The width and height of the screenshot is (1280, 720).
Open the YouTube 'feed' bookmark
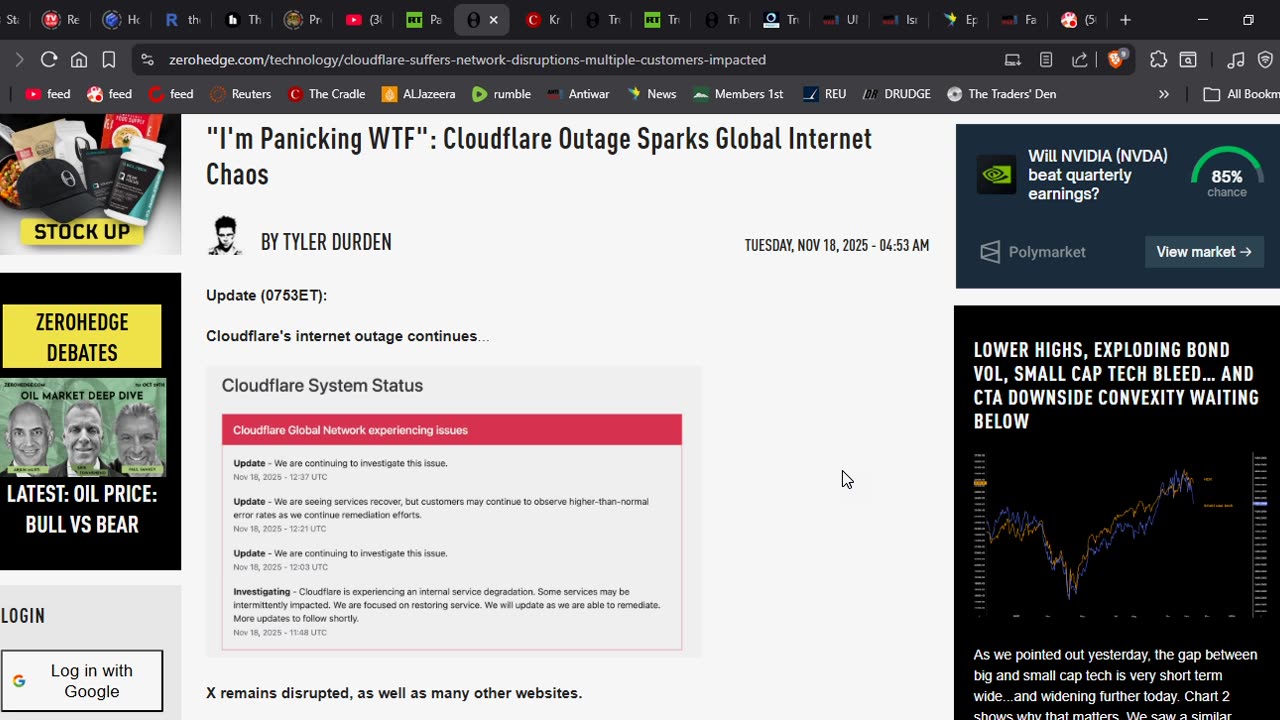pos(48,94)
